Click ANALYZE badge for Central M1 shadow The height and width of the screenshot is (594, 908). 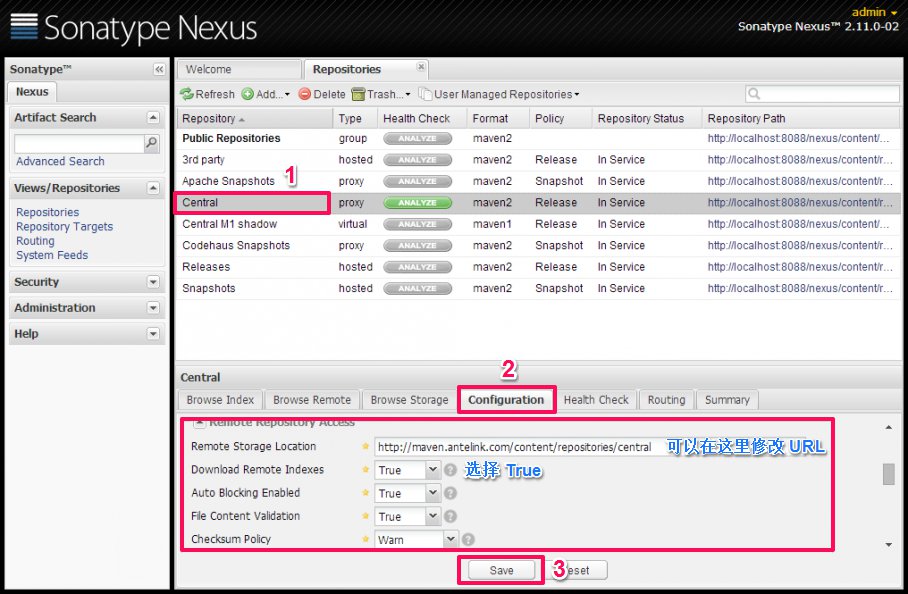418,224
